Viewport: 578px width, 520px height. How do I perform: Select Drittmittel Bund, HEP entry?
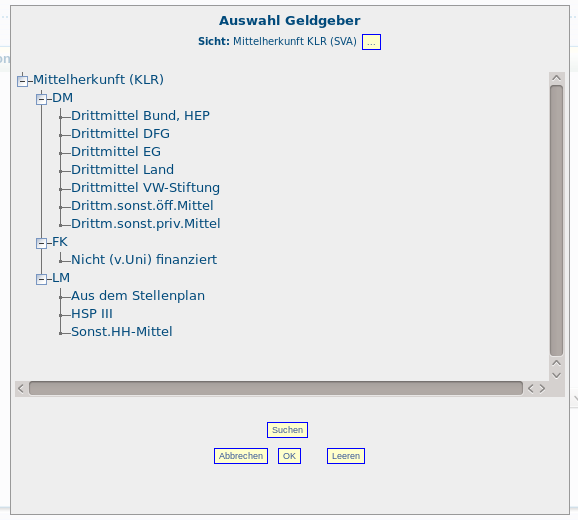(x=140, y=116)
